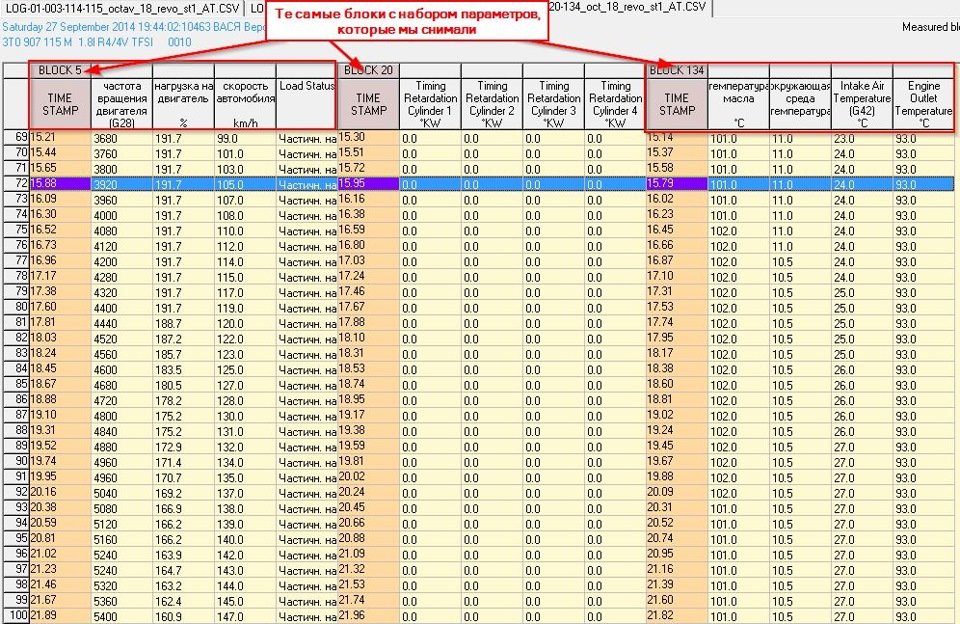Select row number 100

16,616
